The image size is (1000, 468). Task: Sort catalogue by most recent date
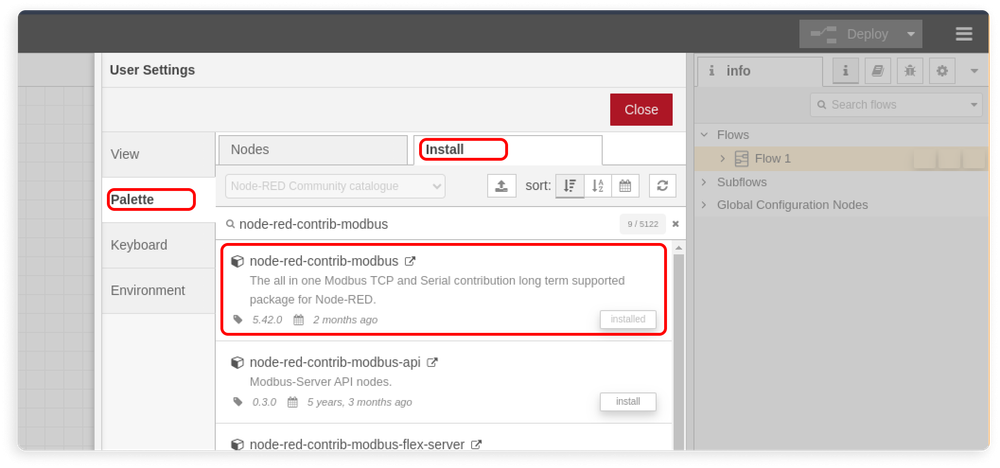click(625, 186)
